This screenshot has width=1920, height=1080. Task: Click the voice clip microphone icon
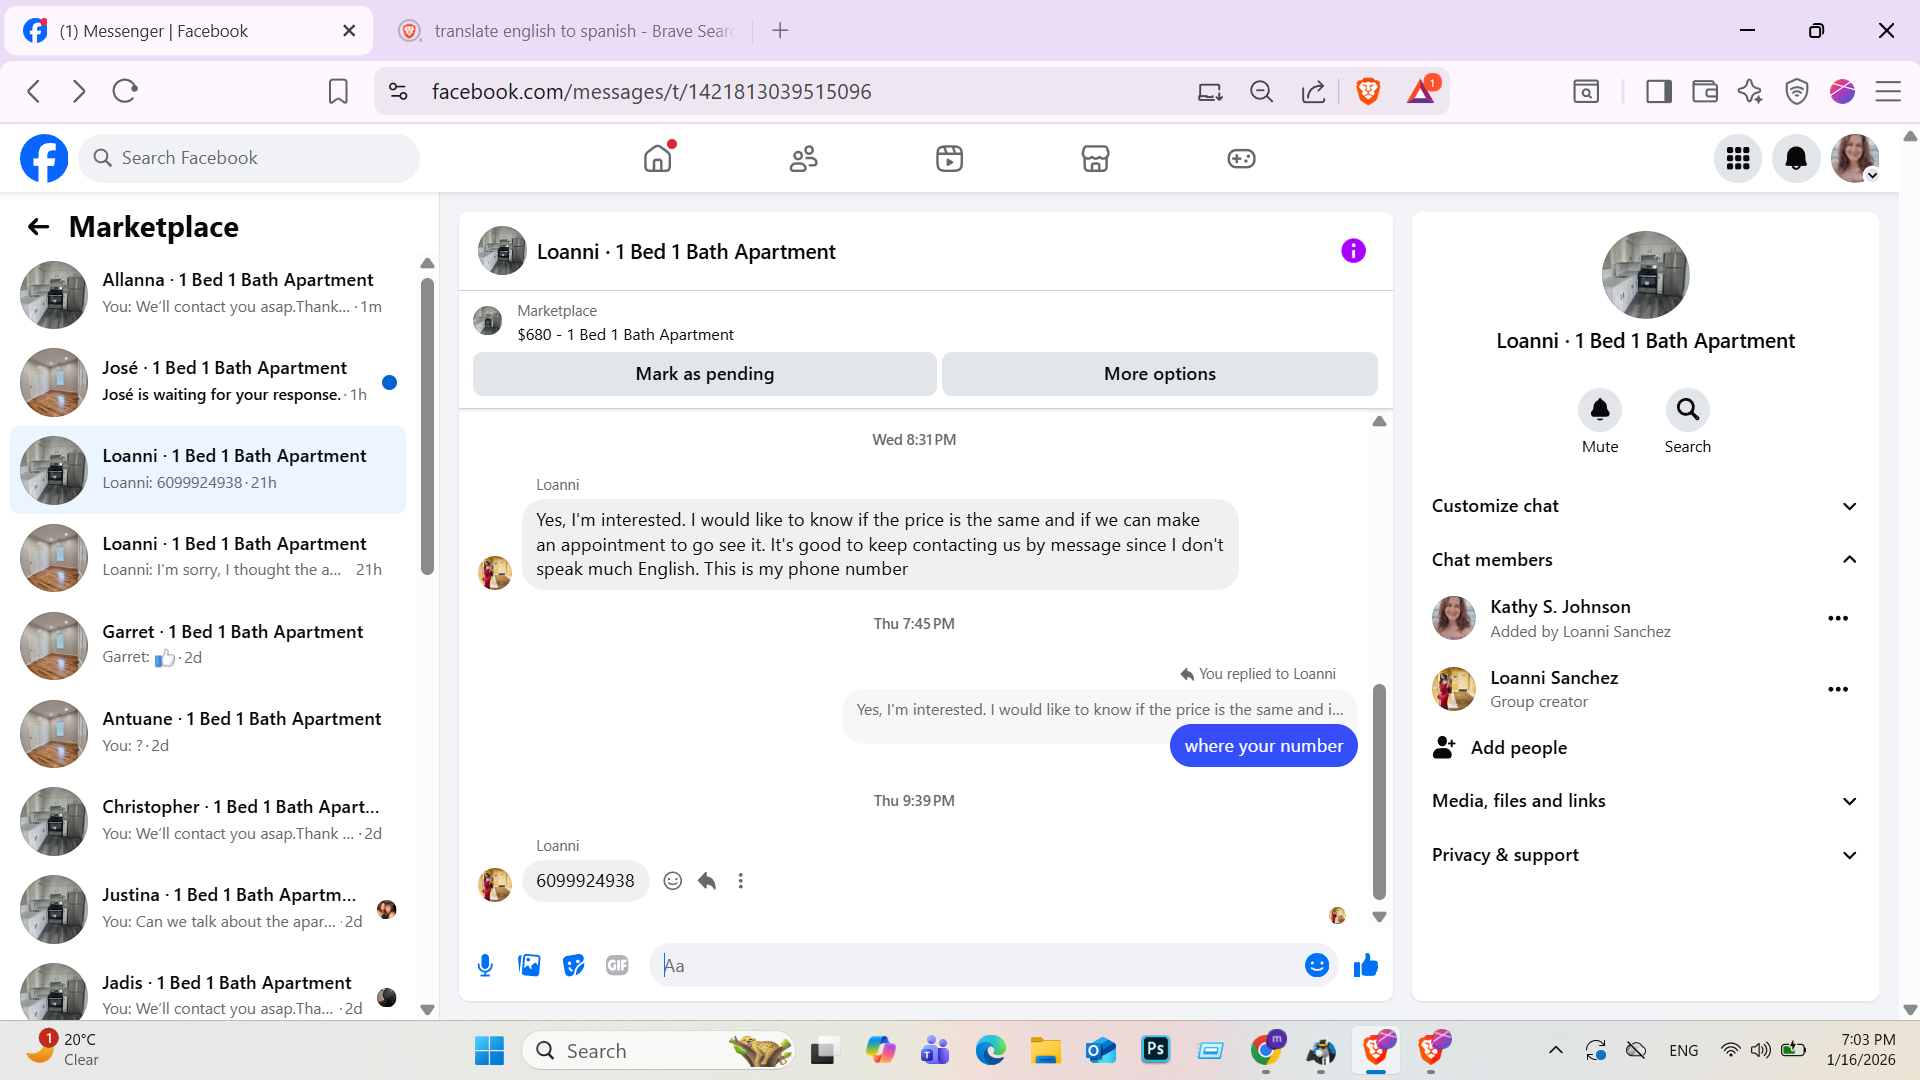point(485,965)
